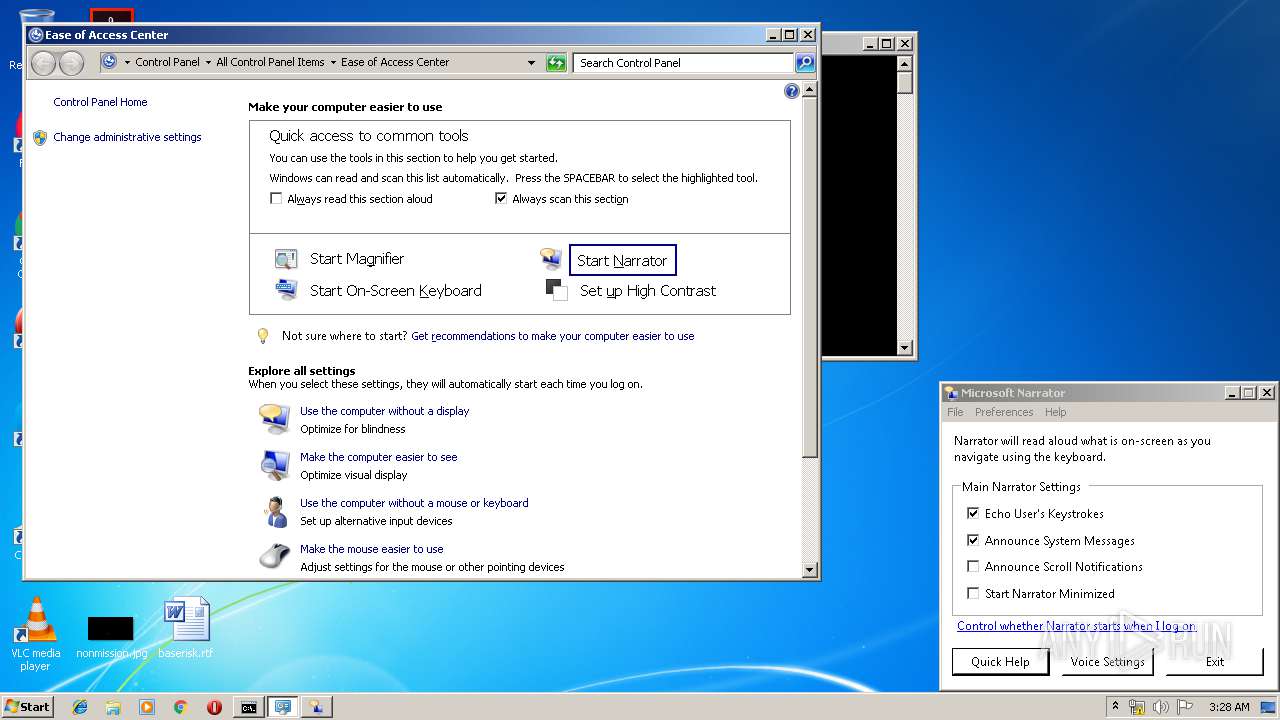Click the Start button
Viewport: 1280px width, 720px height.
(28, 707)
